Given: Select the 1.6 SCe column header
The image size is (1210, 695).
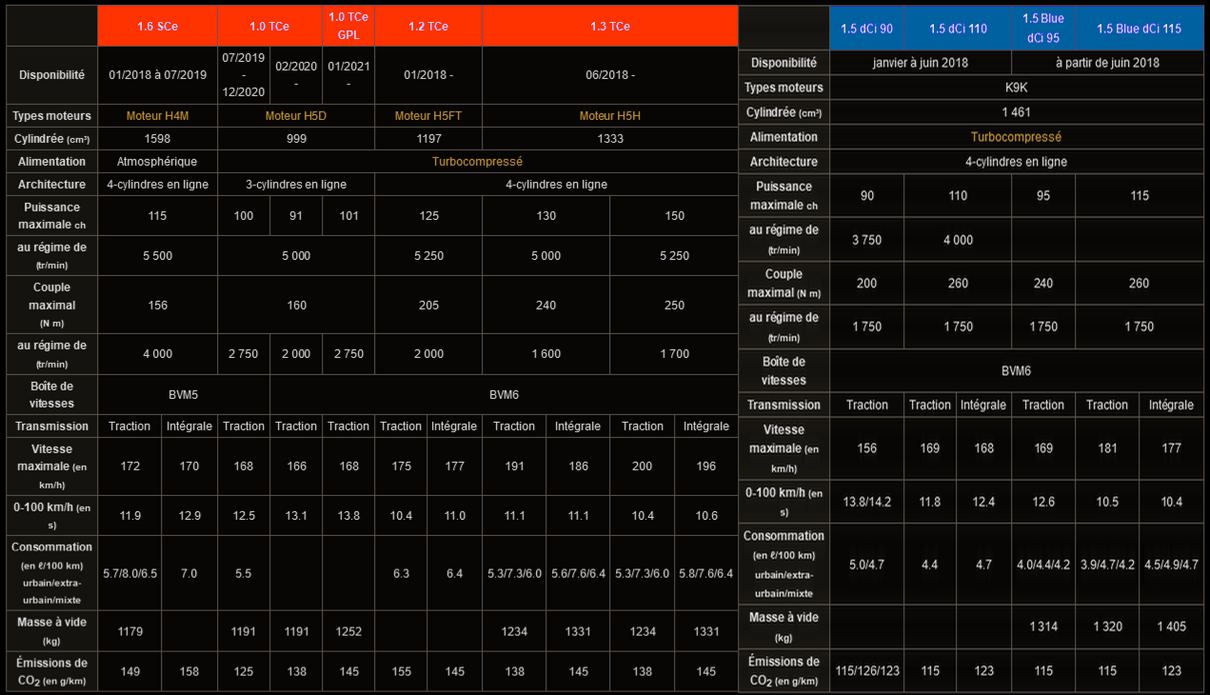Looking at the screenshot, I should (157, 27).
